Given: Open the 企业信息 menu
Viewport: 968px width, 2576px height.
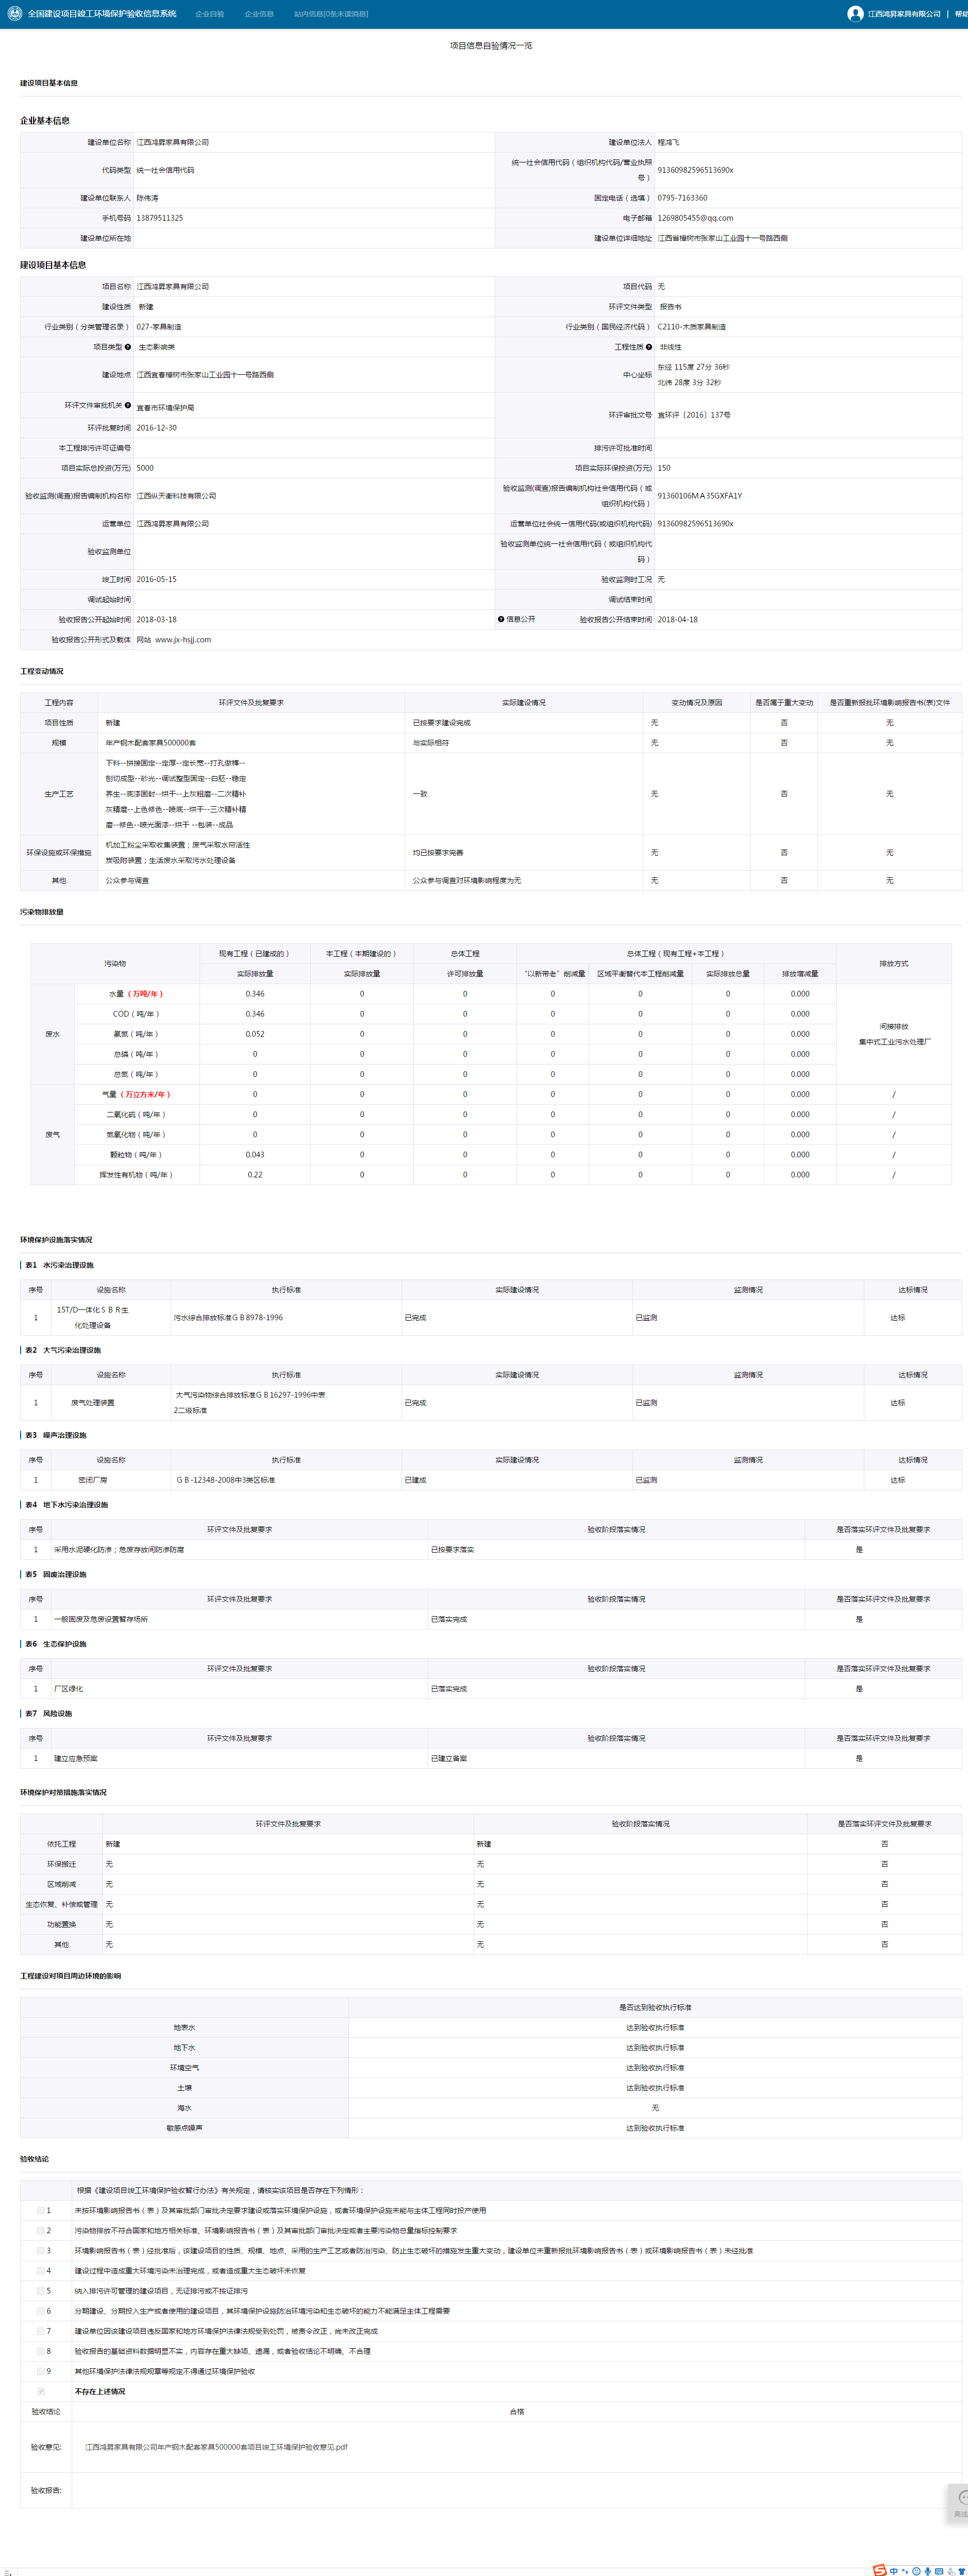Looking at the screenshot, I should pos(259,14).
